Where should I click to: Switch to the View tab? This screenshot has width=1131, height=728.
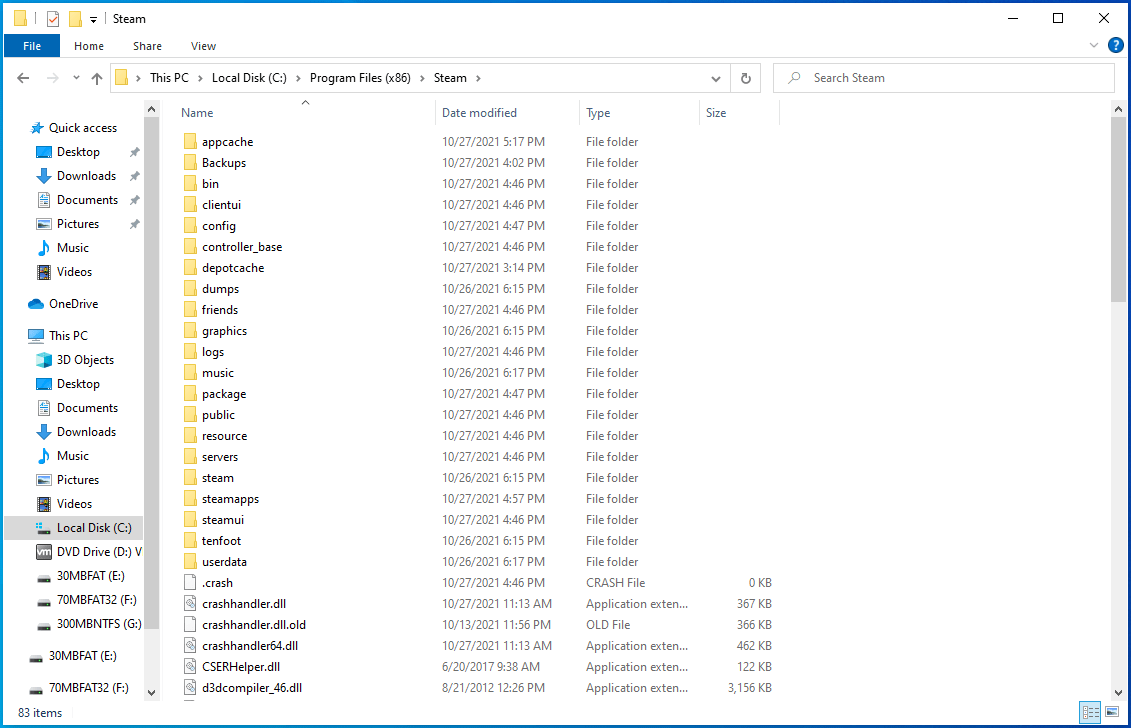pyautogui.click(x=203, y=46)
